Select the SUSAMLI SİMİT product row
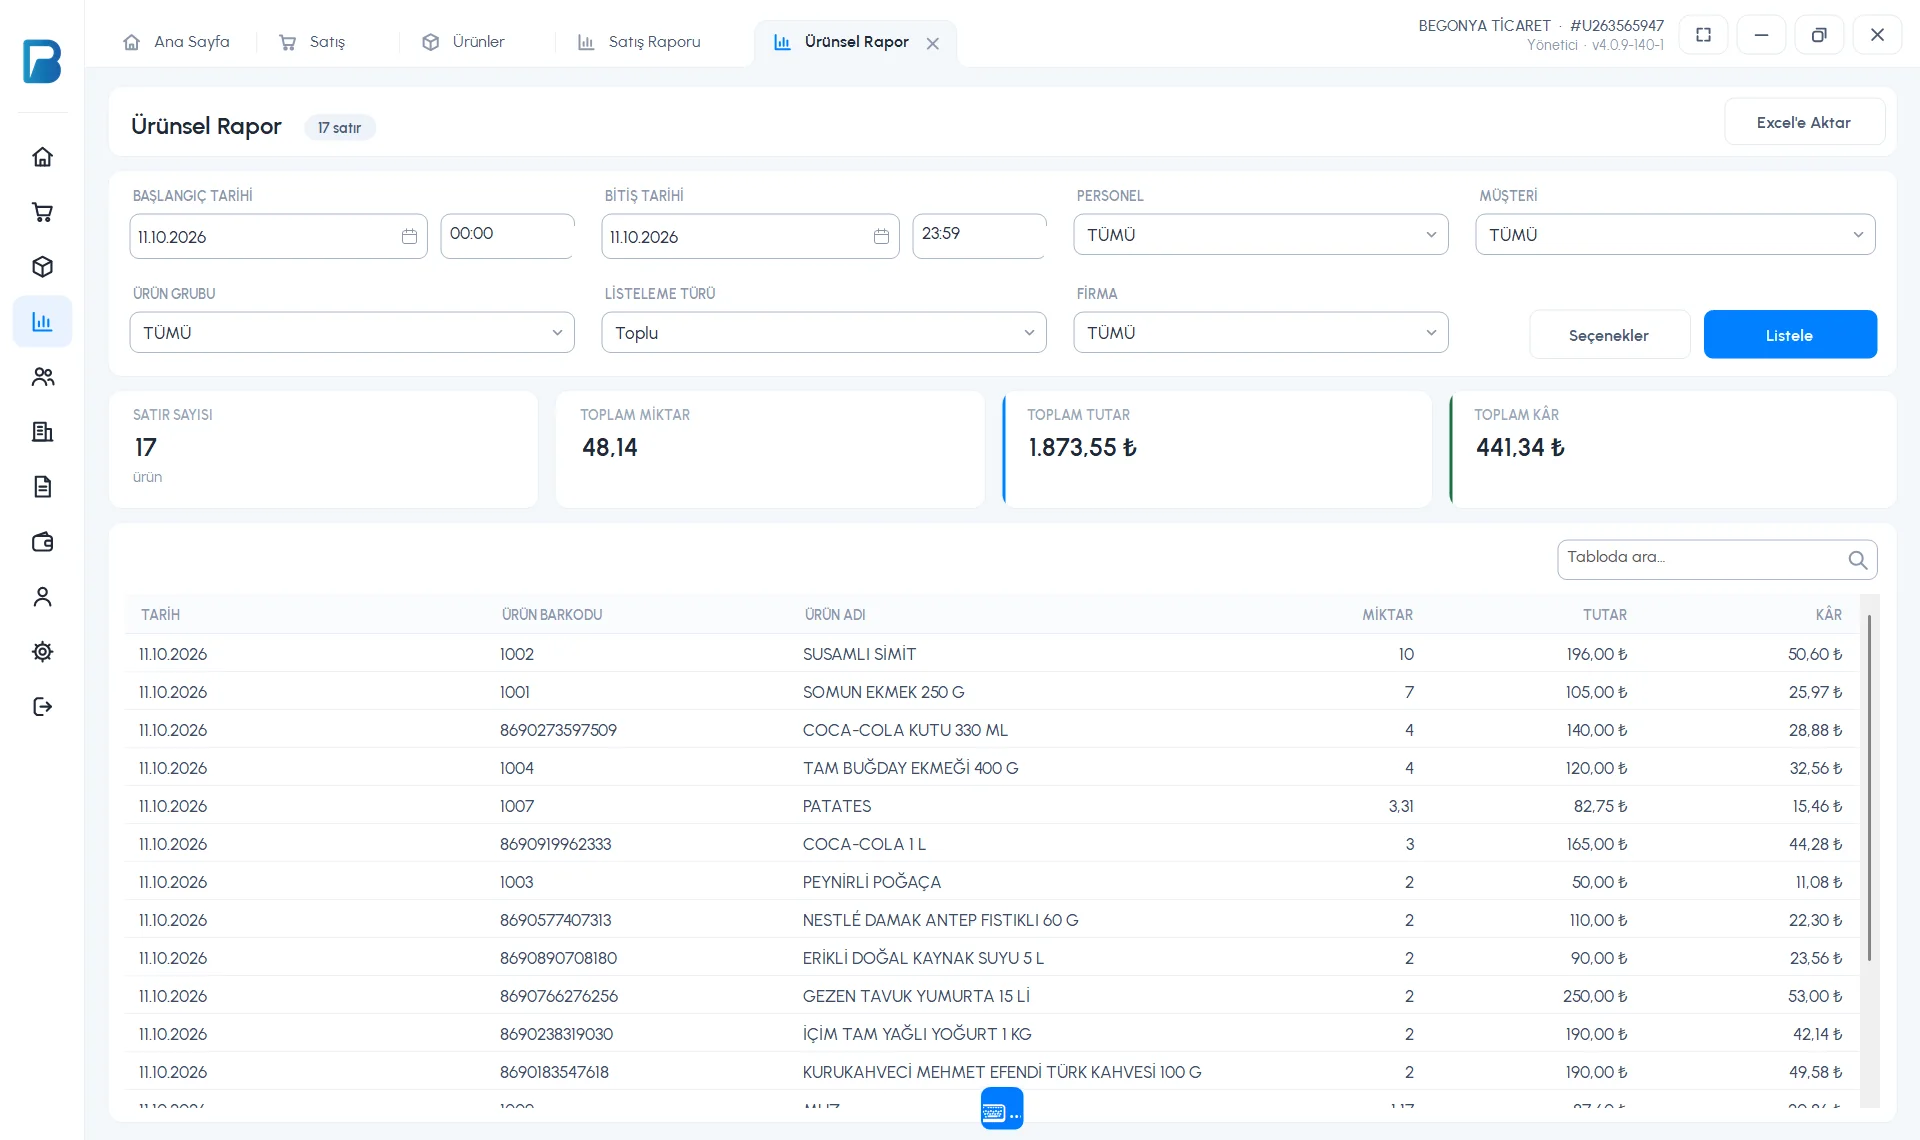This screenshot has width=1920, height=1140. coord(992,654)
